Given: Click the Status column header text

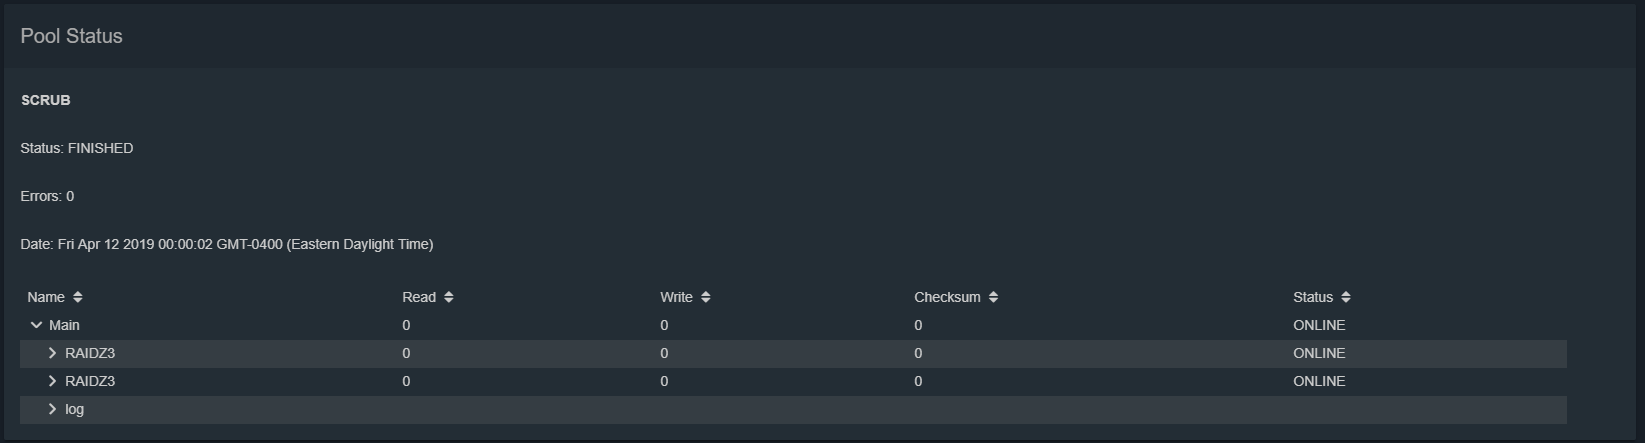Looking at the screenshot, I should [x=1313, y=297].
